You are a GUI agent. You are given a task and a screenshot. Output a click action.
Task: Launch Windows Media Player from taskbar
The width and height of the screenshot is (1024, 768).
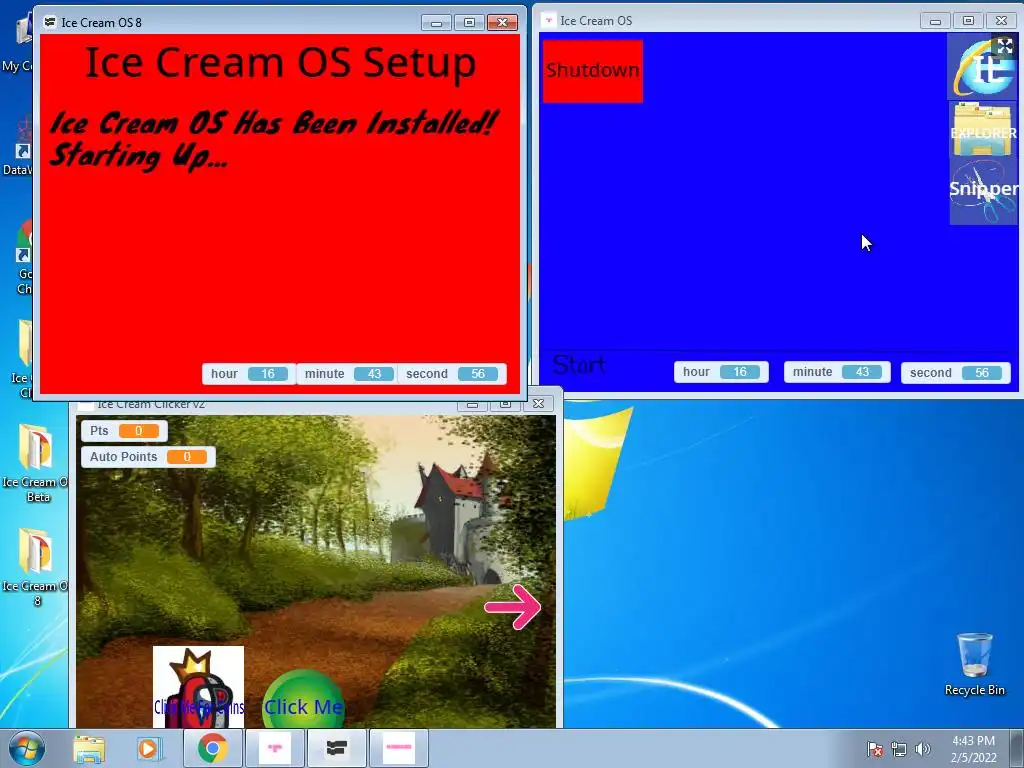[148, 748]
